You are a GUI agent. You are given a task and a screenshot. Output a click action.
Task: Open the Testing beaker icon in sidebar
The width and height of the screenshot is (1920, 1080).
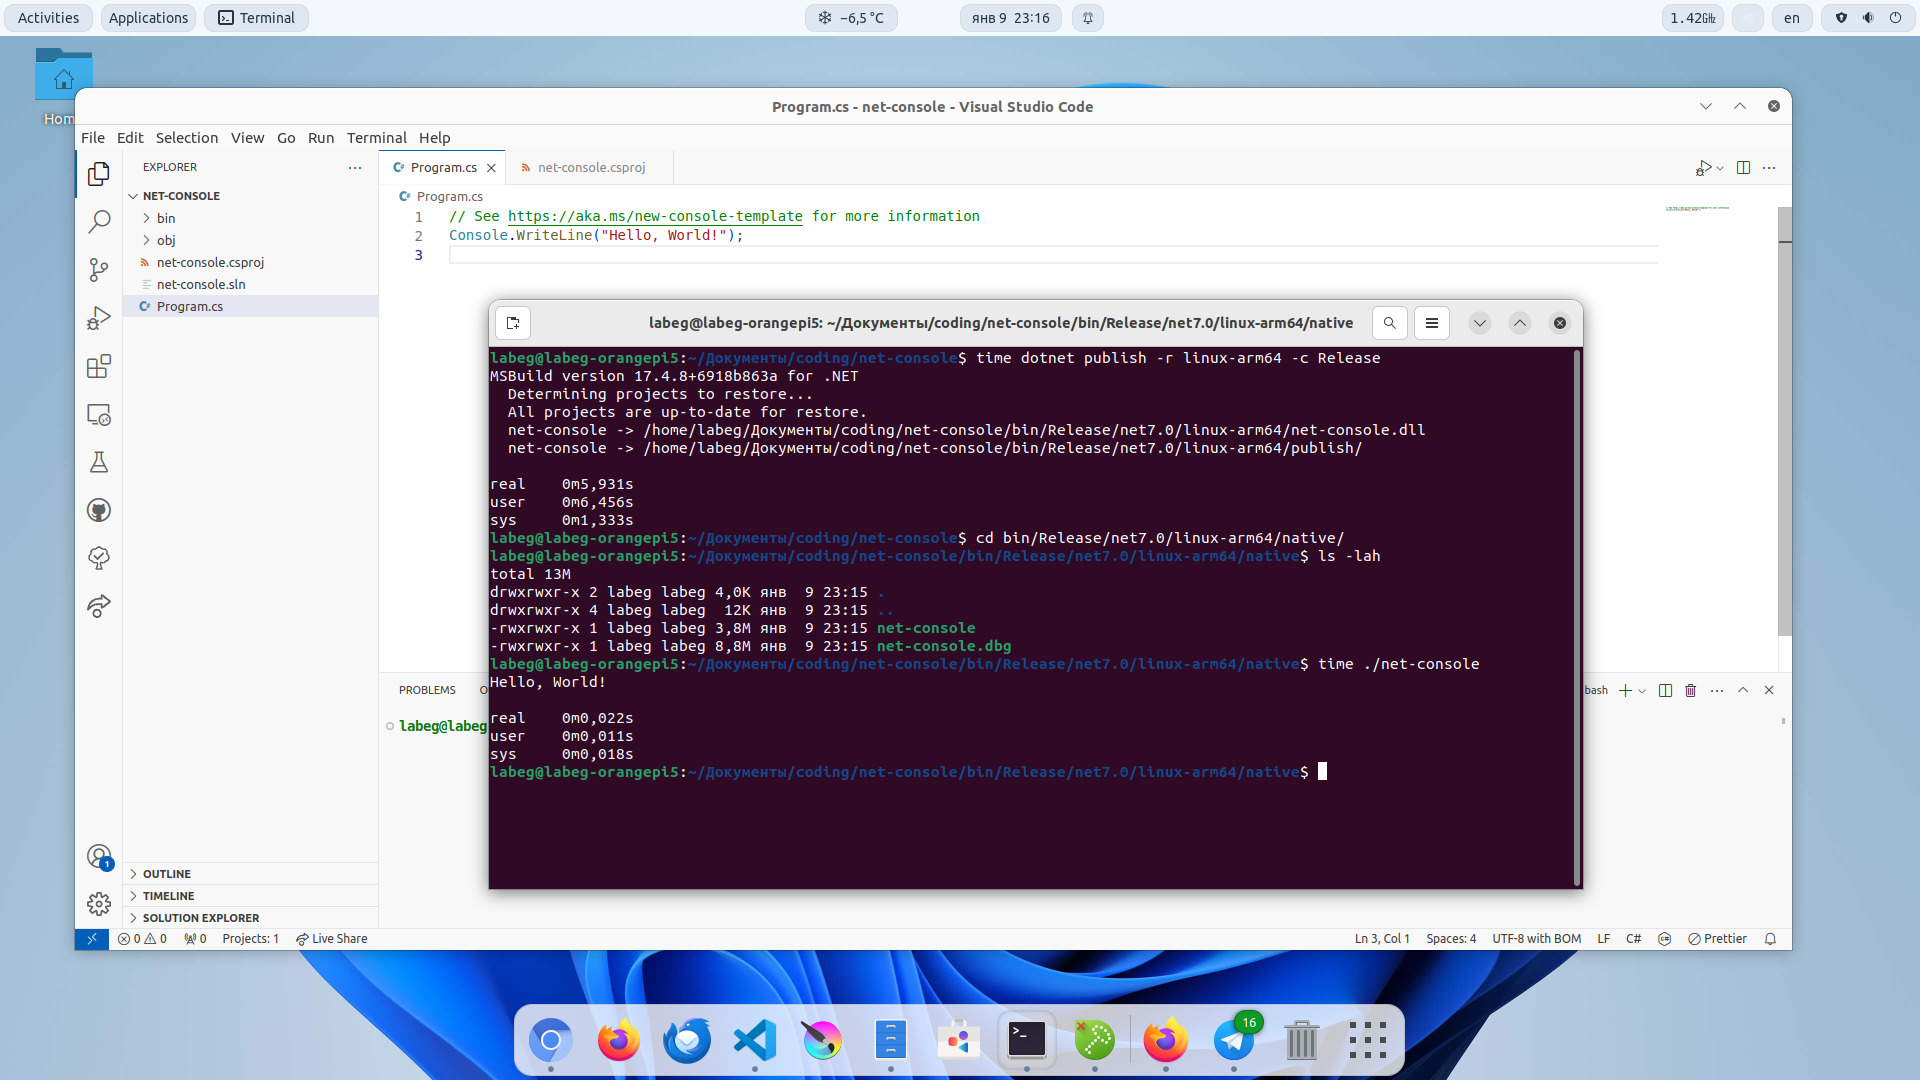[99, 462]
